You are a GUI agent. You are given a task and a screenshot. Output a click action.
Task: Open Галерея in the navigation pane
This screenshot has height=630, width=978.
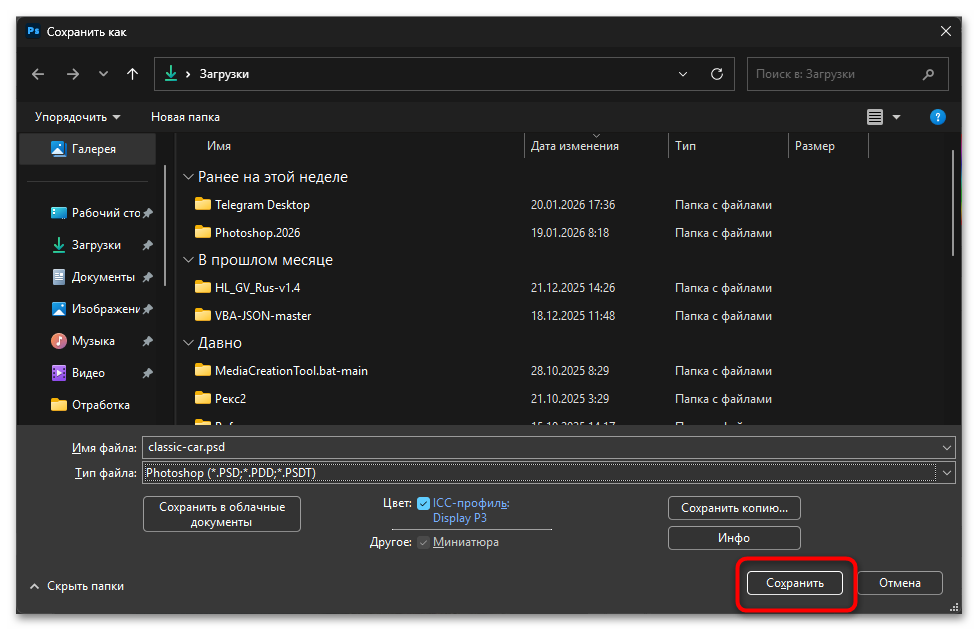(93, 149)
